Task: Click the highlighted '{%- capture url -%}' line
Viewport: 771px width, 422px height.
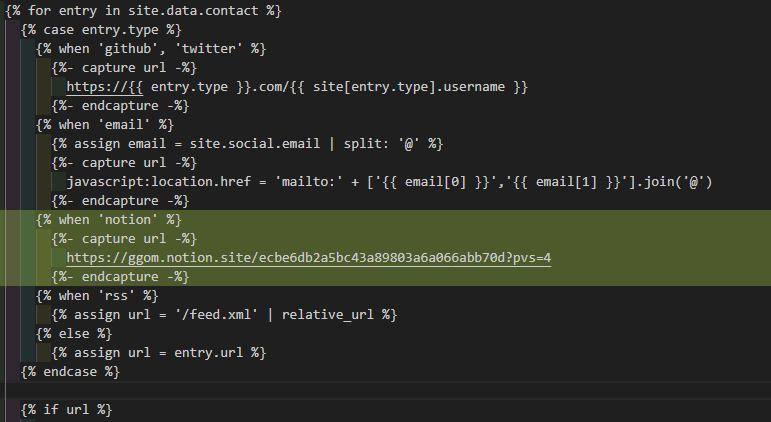Action: point(124,239)
